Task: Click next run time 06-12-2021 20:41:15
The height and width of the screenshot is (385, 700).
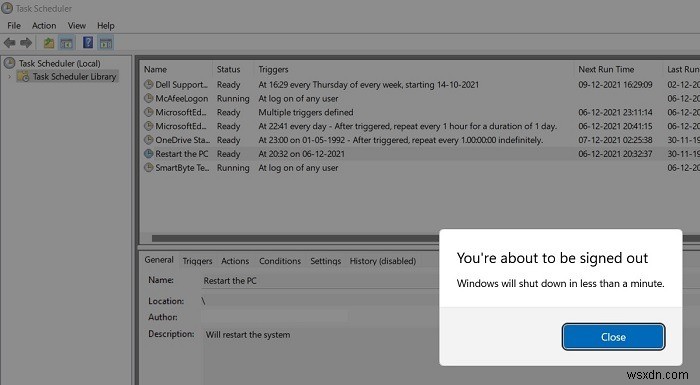Action: [615, 126]
